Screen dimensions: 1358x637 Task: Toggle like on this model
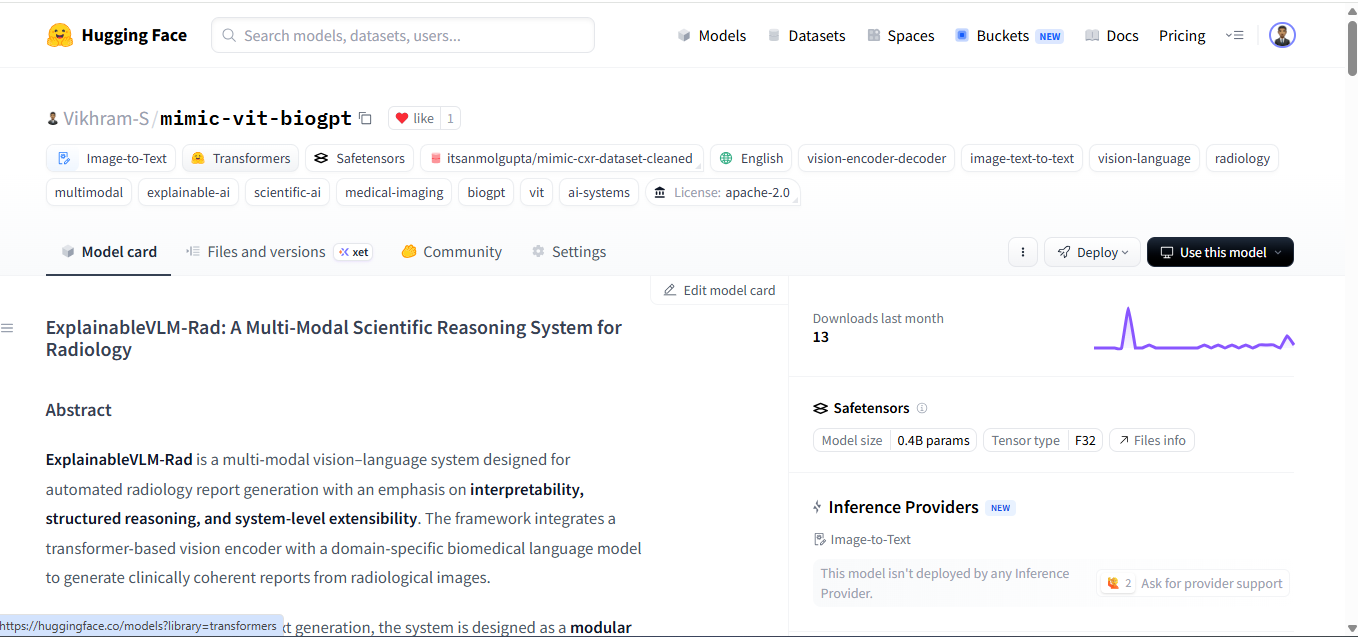click(x=414, y=118)
